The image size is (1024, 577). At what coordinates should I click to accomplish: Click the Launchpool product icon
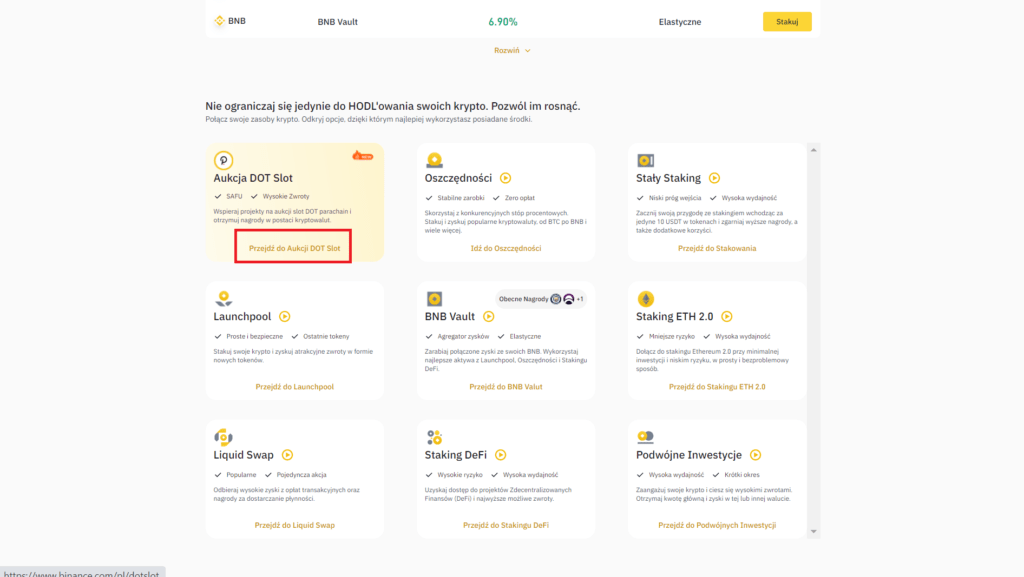(224, 298)
